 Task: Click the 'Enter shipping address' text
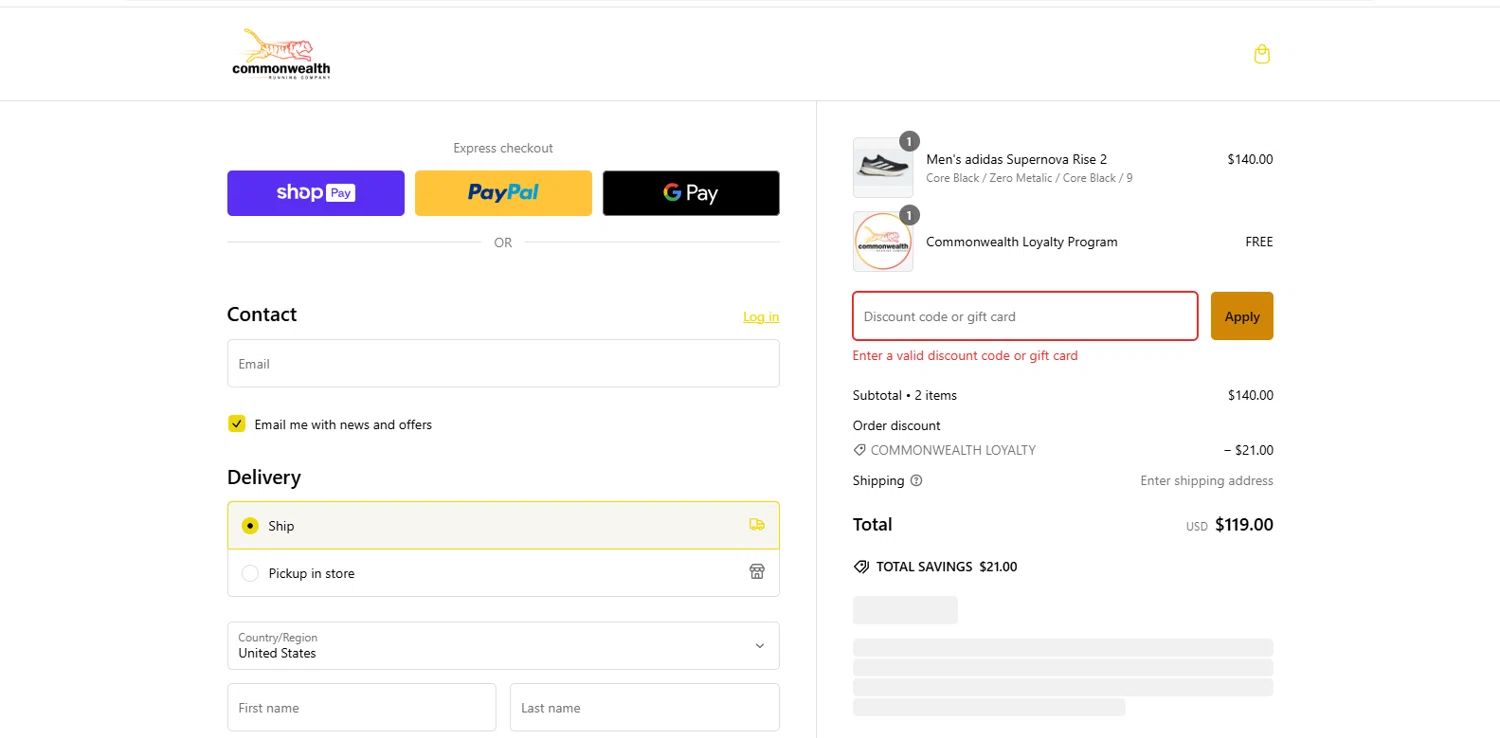(1207, 480)
